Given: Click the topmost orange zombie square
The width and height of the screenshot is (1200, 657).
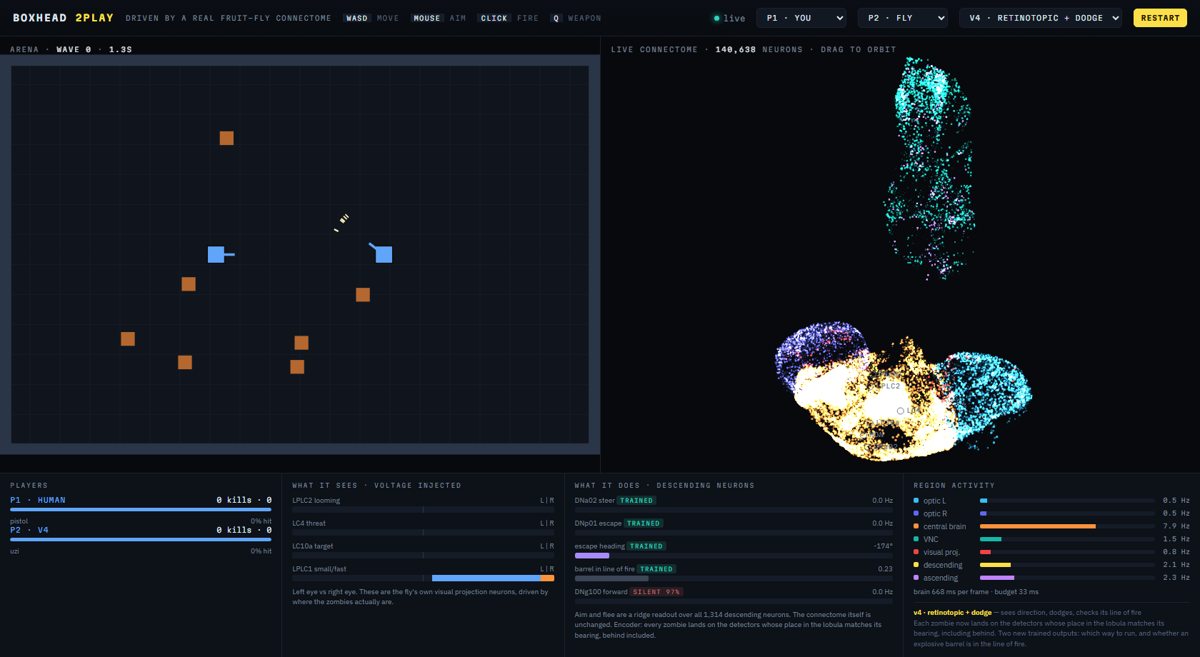Looking at the screenshot, I should click(227, 138).
